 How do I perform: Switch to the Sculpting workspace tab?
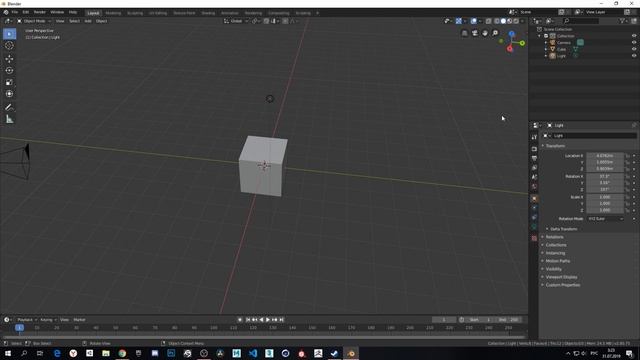135,13
